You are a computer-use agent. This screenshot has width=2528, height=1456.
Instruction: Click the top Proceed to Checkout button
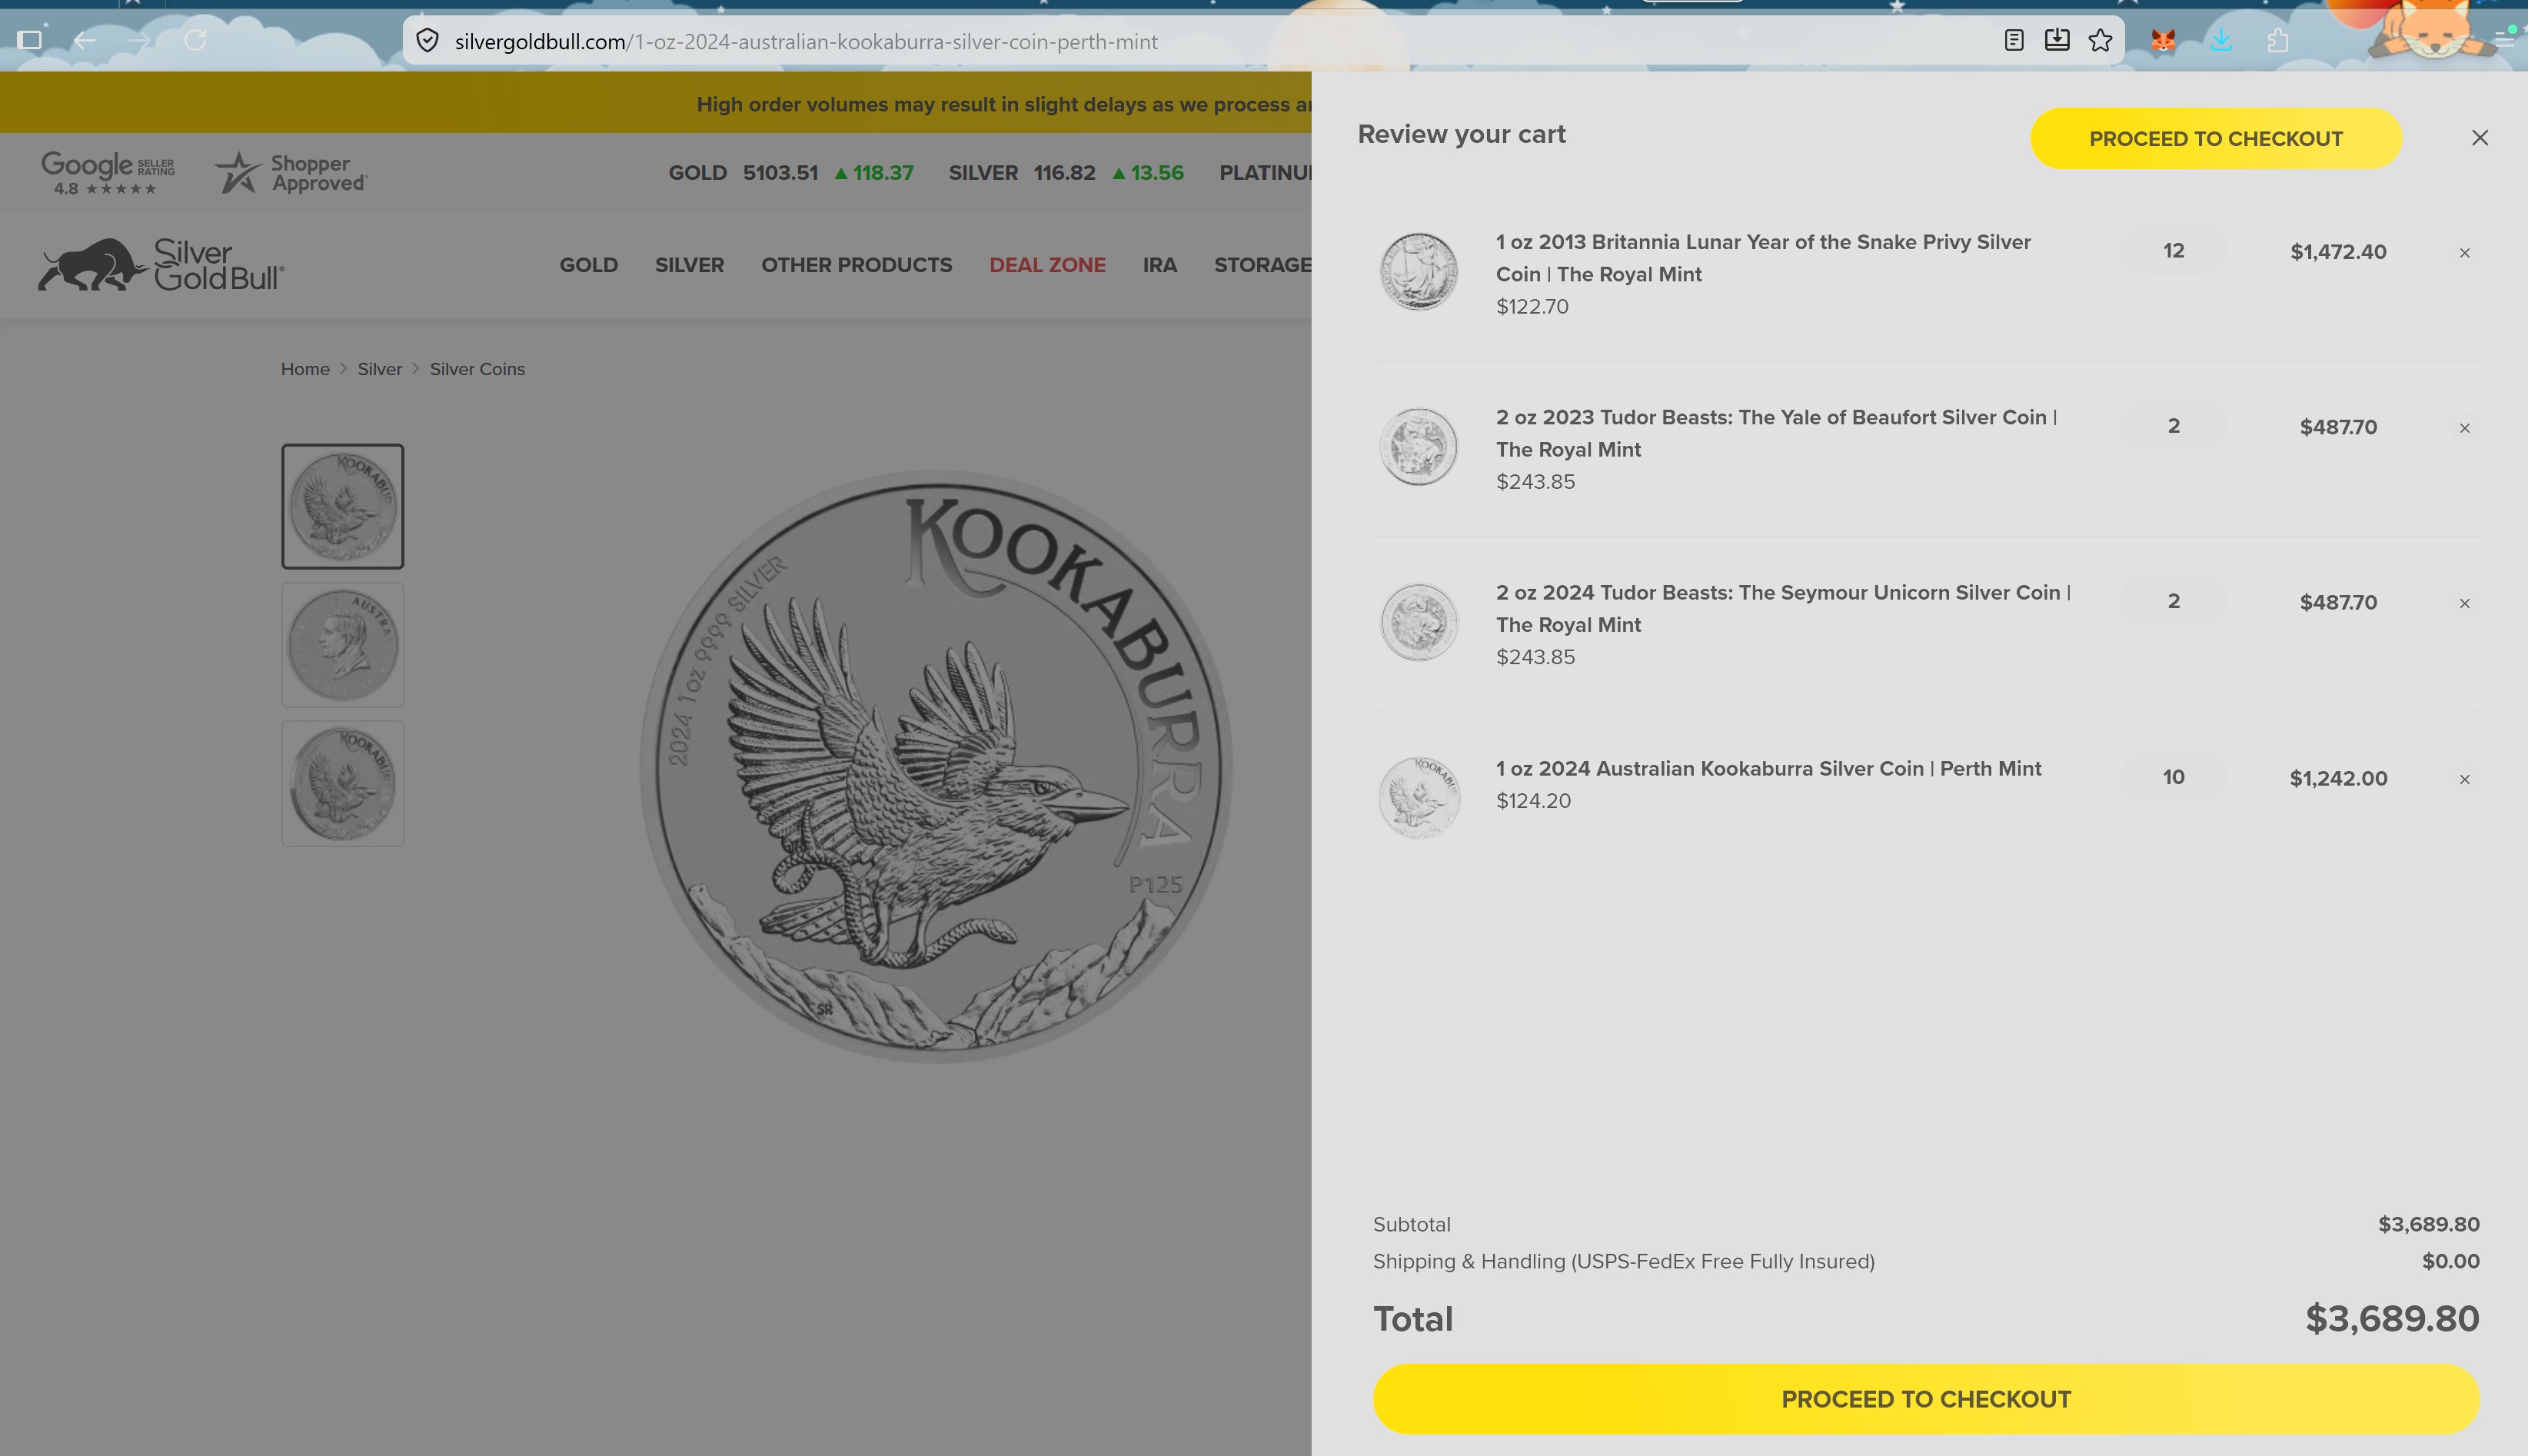point(2215,139)
